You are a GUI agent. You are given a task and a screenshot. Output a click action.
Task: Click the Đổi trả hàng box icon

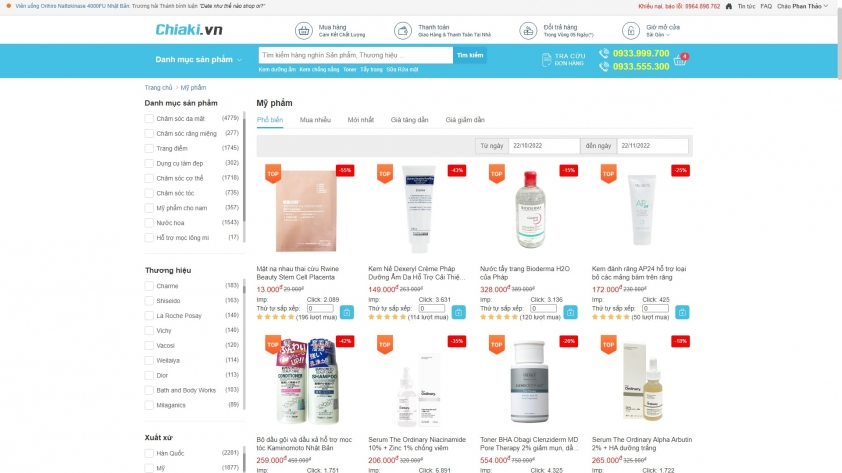528,31
